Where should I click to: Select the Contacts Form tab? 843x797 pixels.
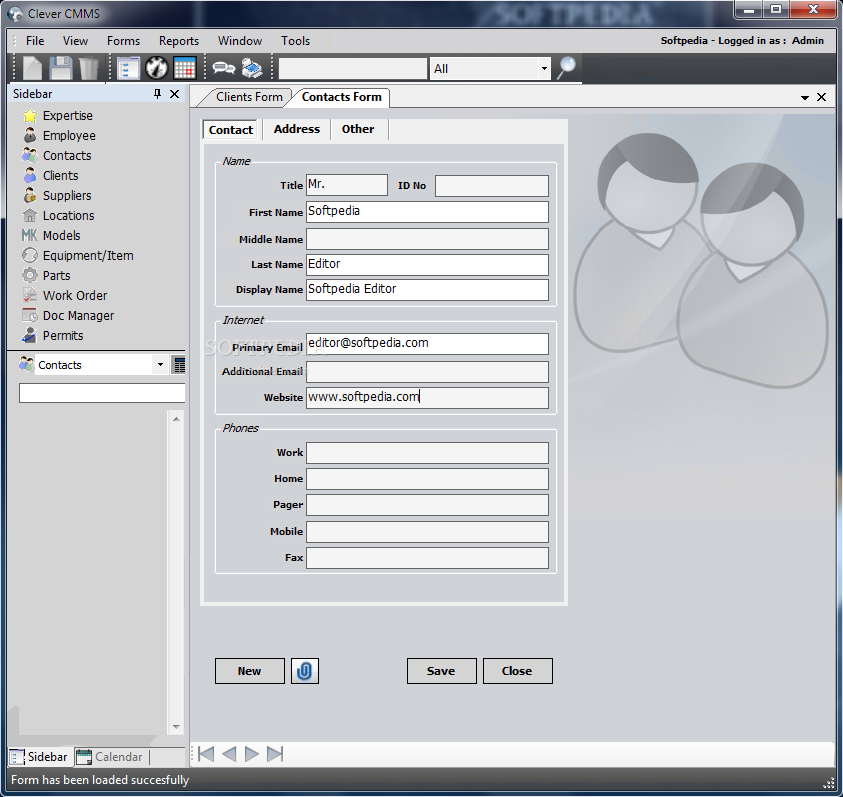point(341,97)
